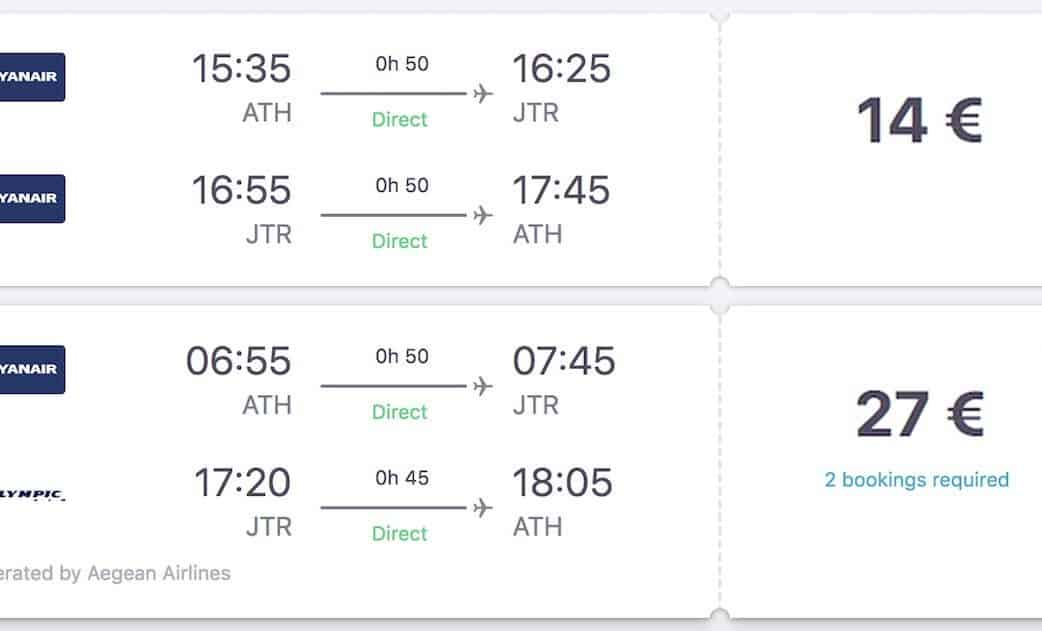This screenshot has width=1042, height=631.
Task: Click 'Direct' label on 15:35 flight
Action: 399,120
